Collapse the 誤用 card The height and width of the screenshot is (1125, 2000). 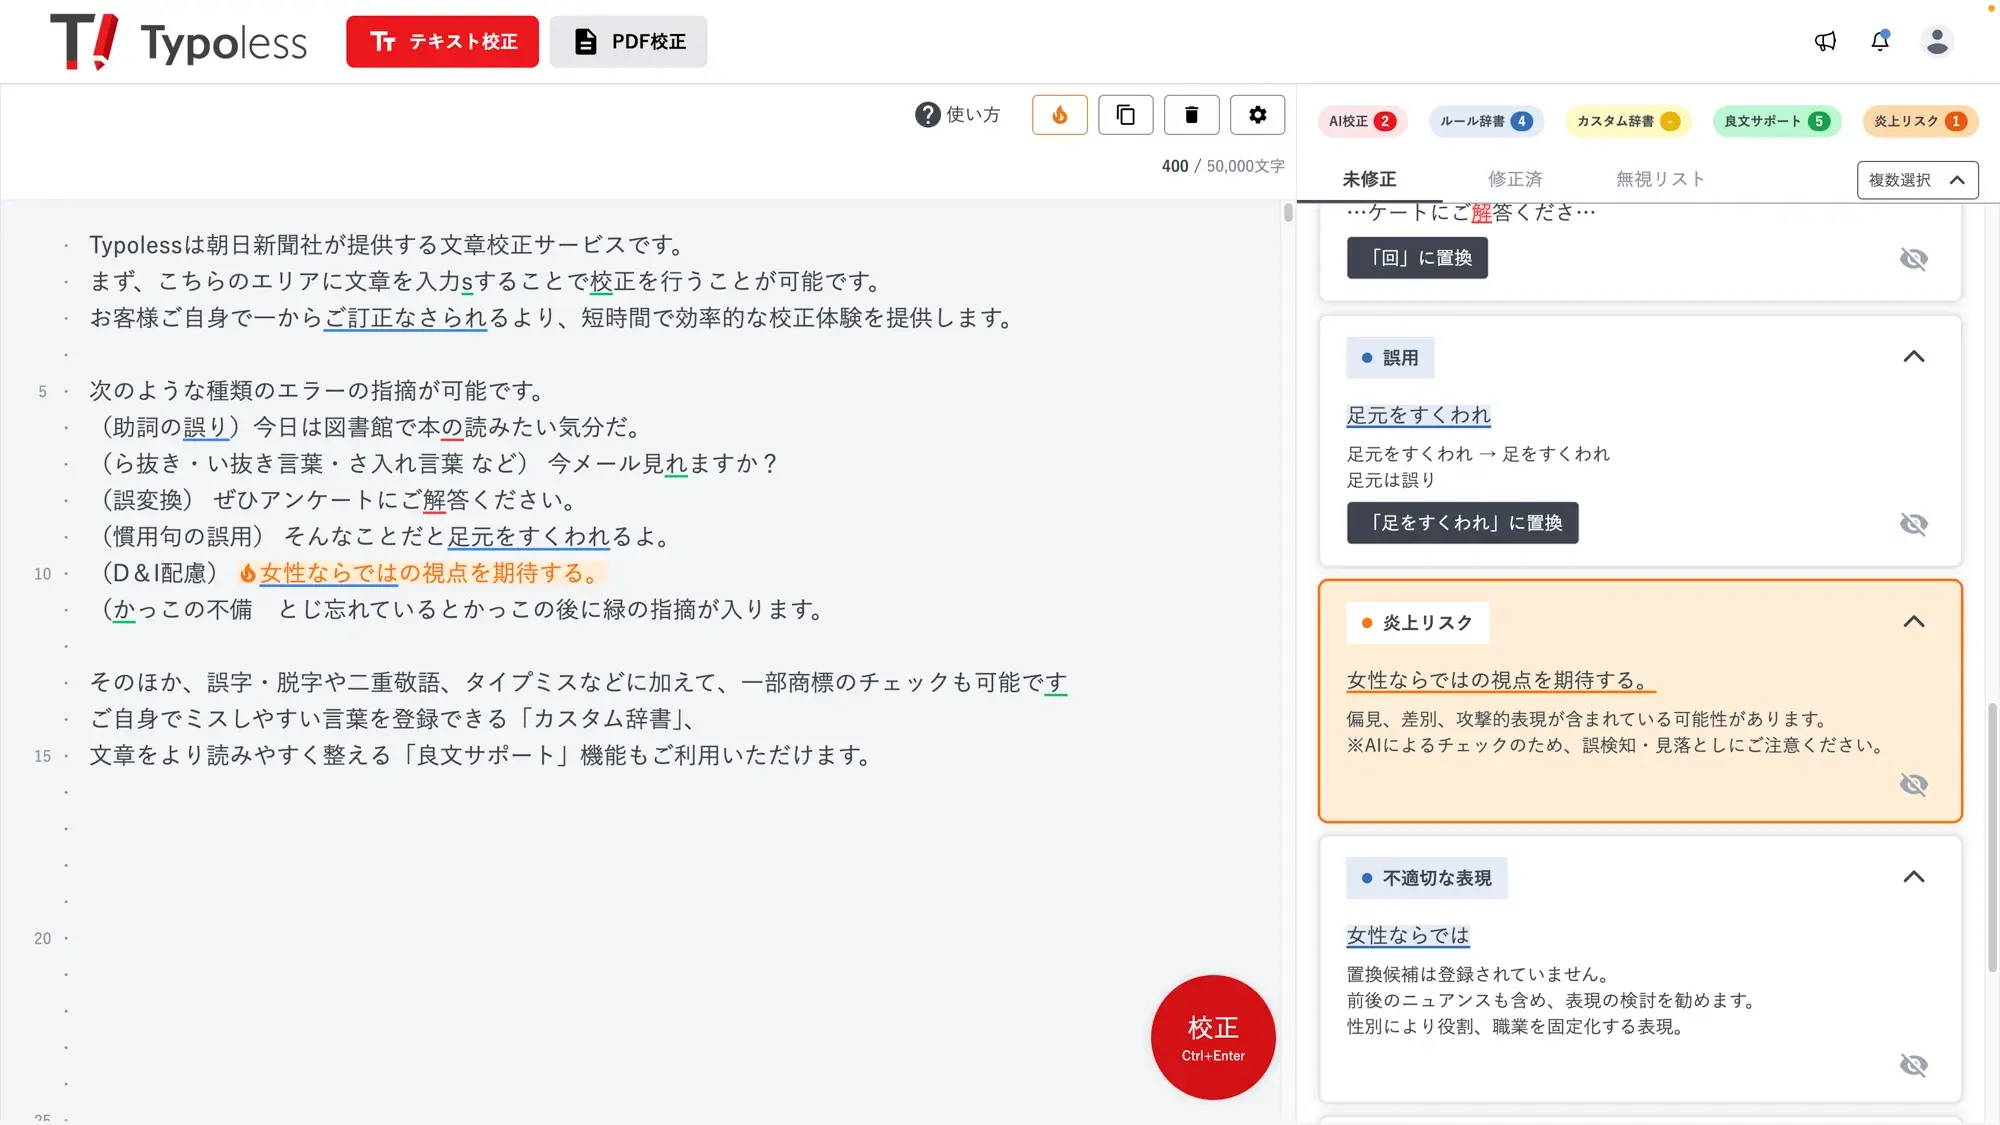[1913, 357]
